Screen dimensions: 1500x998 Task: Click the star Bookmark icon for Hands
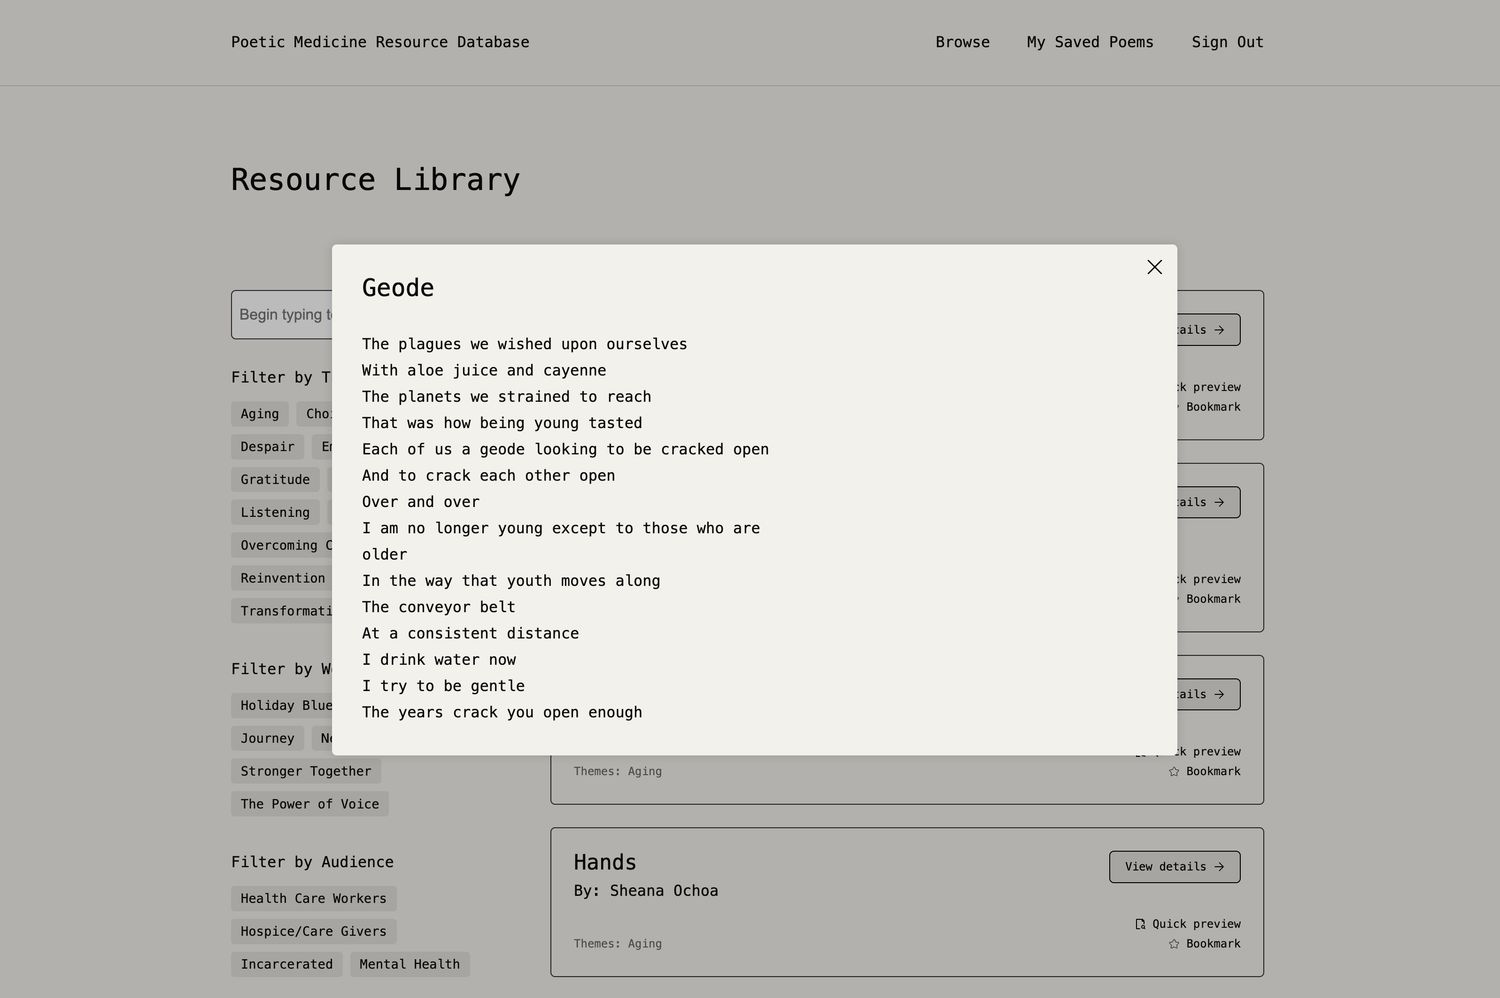pos(1174,944)
